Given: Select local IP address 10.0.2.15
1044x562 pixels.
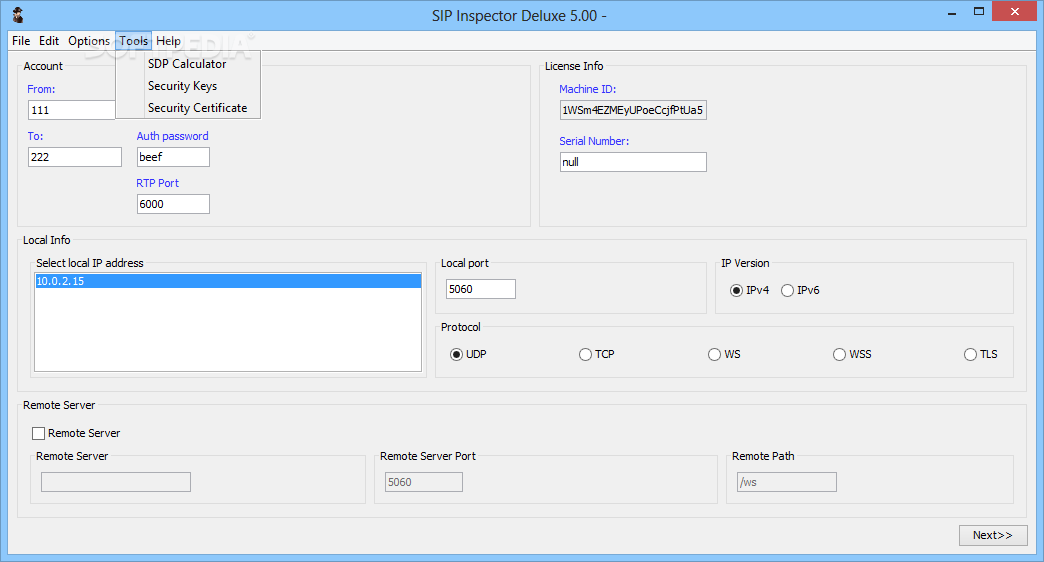Looking at the screenshot, I should [x=228, y=281].
